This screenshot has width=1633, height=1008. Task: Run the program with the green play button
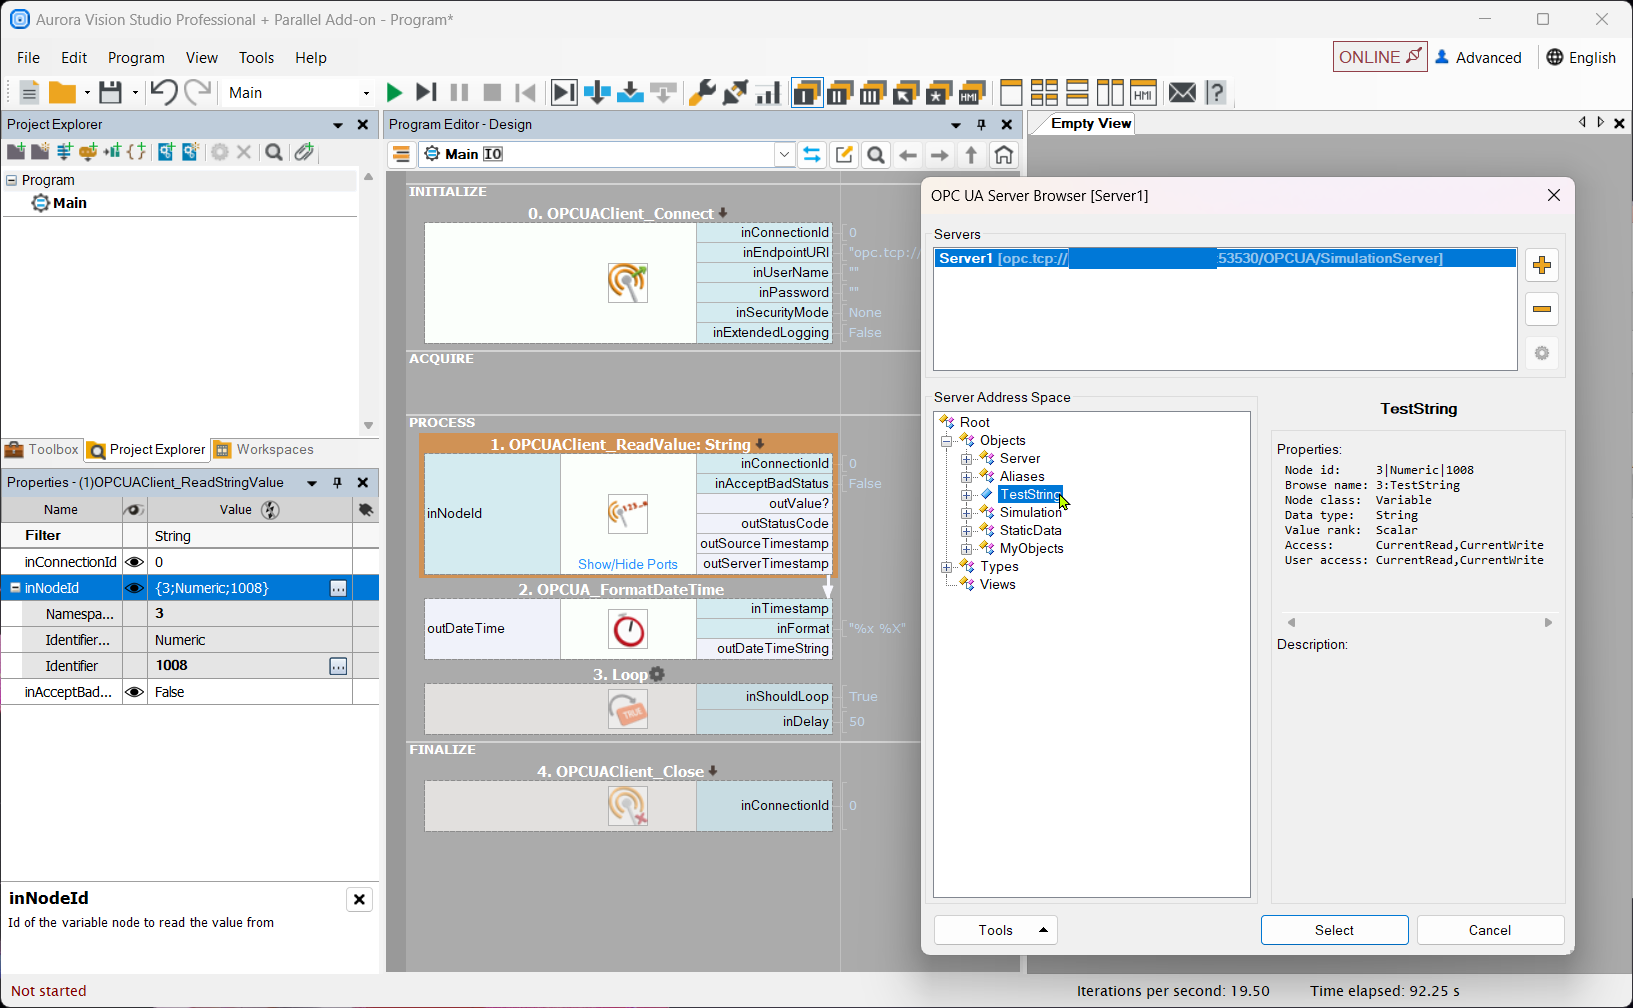(x=394, y=93)
